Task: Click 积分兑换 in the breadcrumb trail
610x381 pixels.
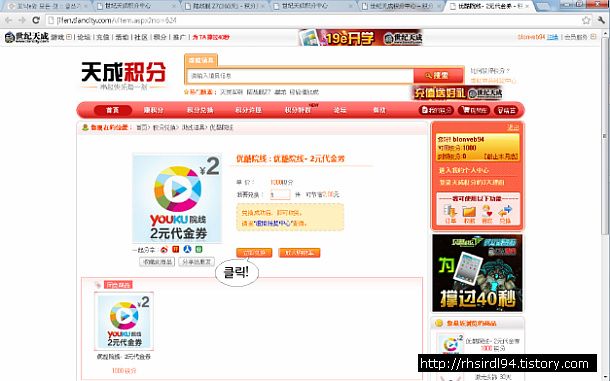Action: (x=165, y=127)
